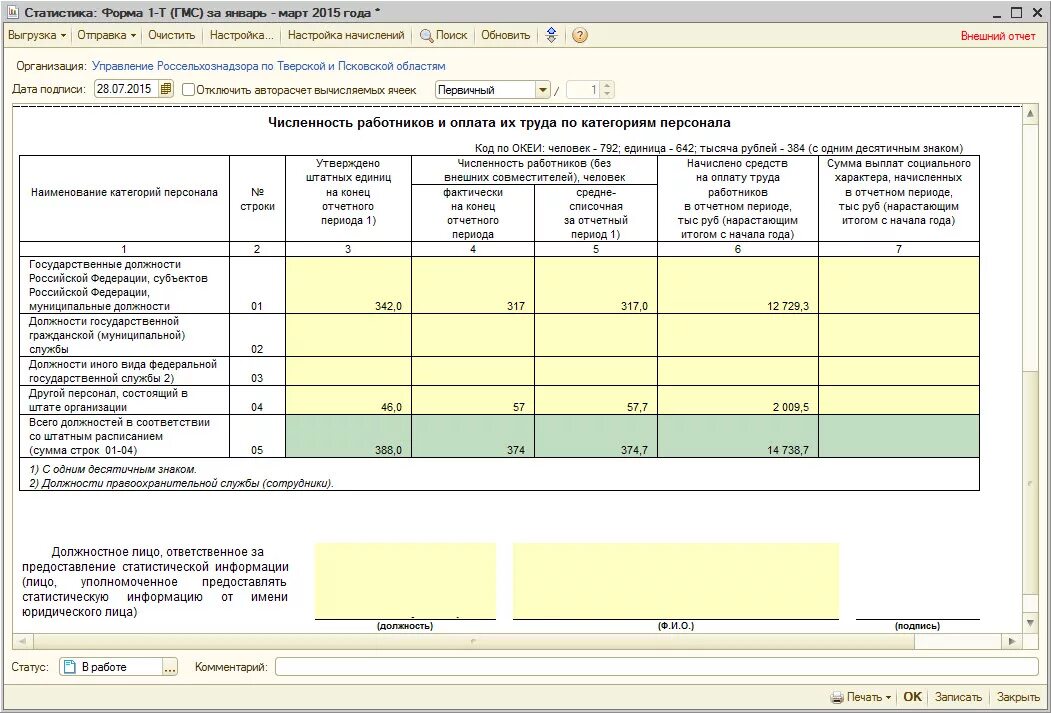1051x713 pixels.
Task: Select the cell with value 342,0
Action: pyautogui.click(x=349, y=285)
